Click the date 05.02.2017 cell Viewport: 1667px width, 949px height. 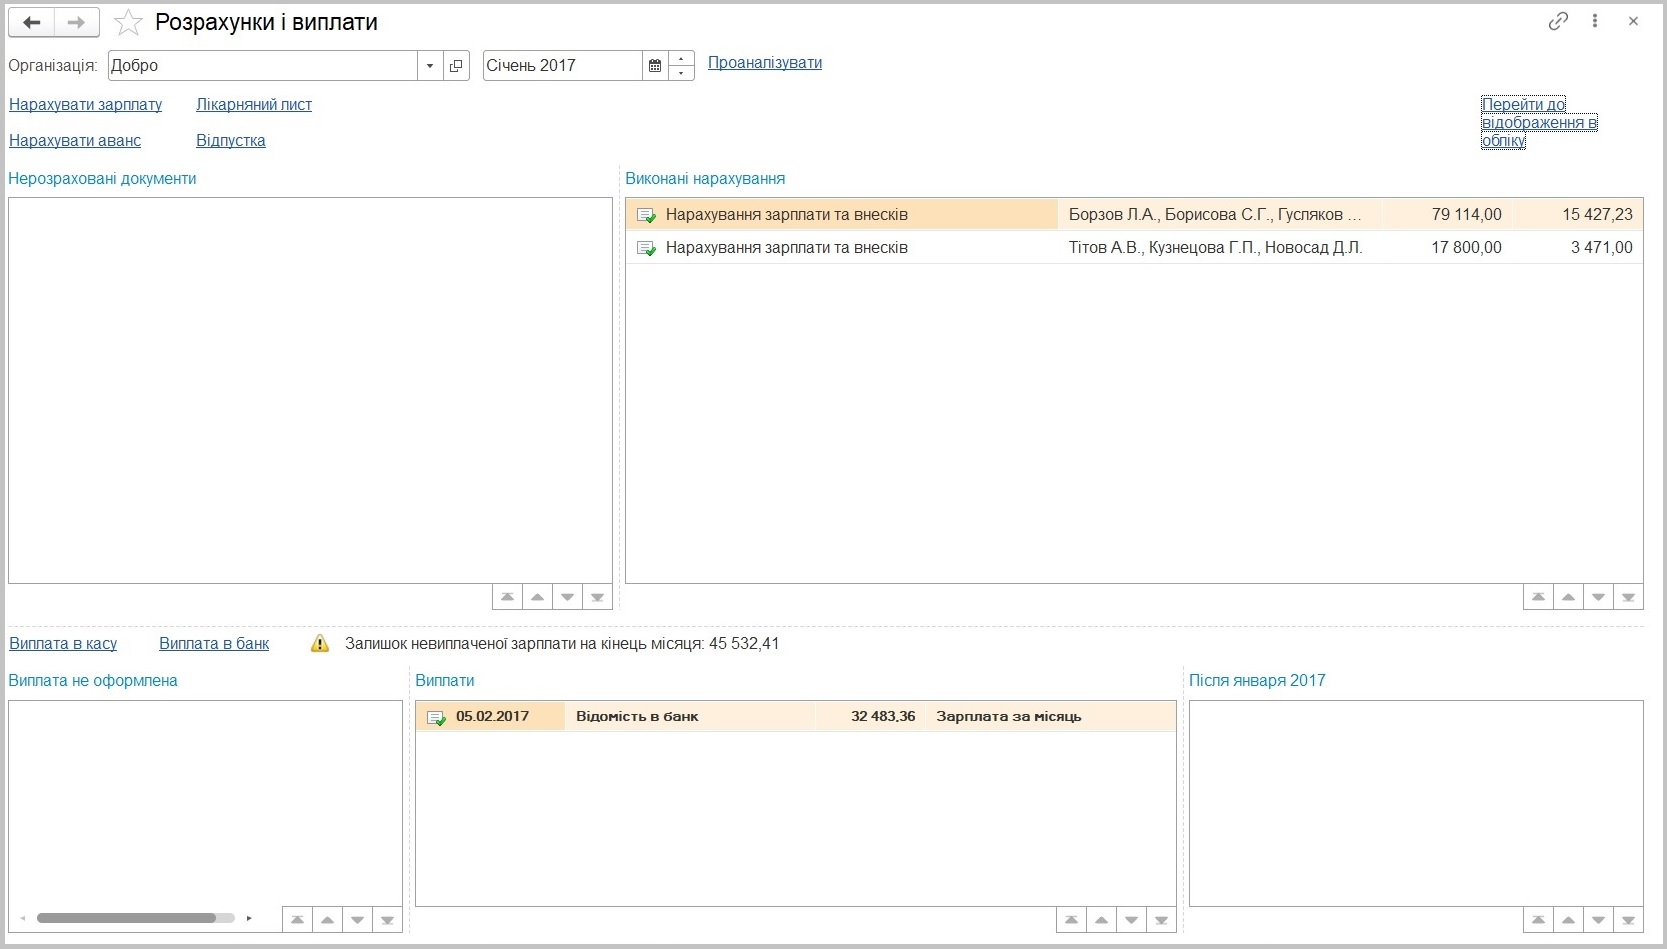(x=492, y=716)
